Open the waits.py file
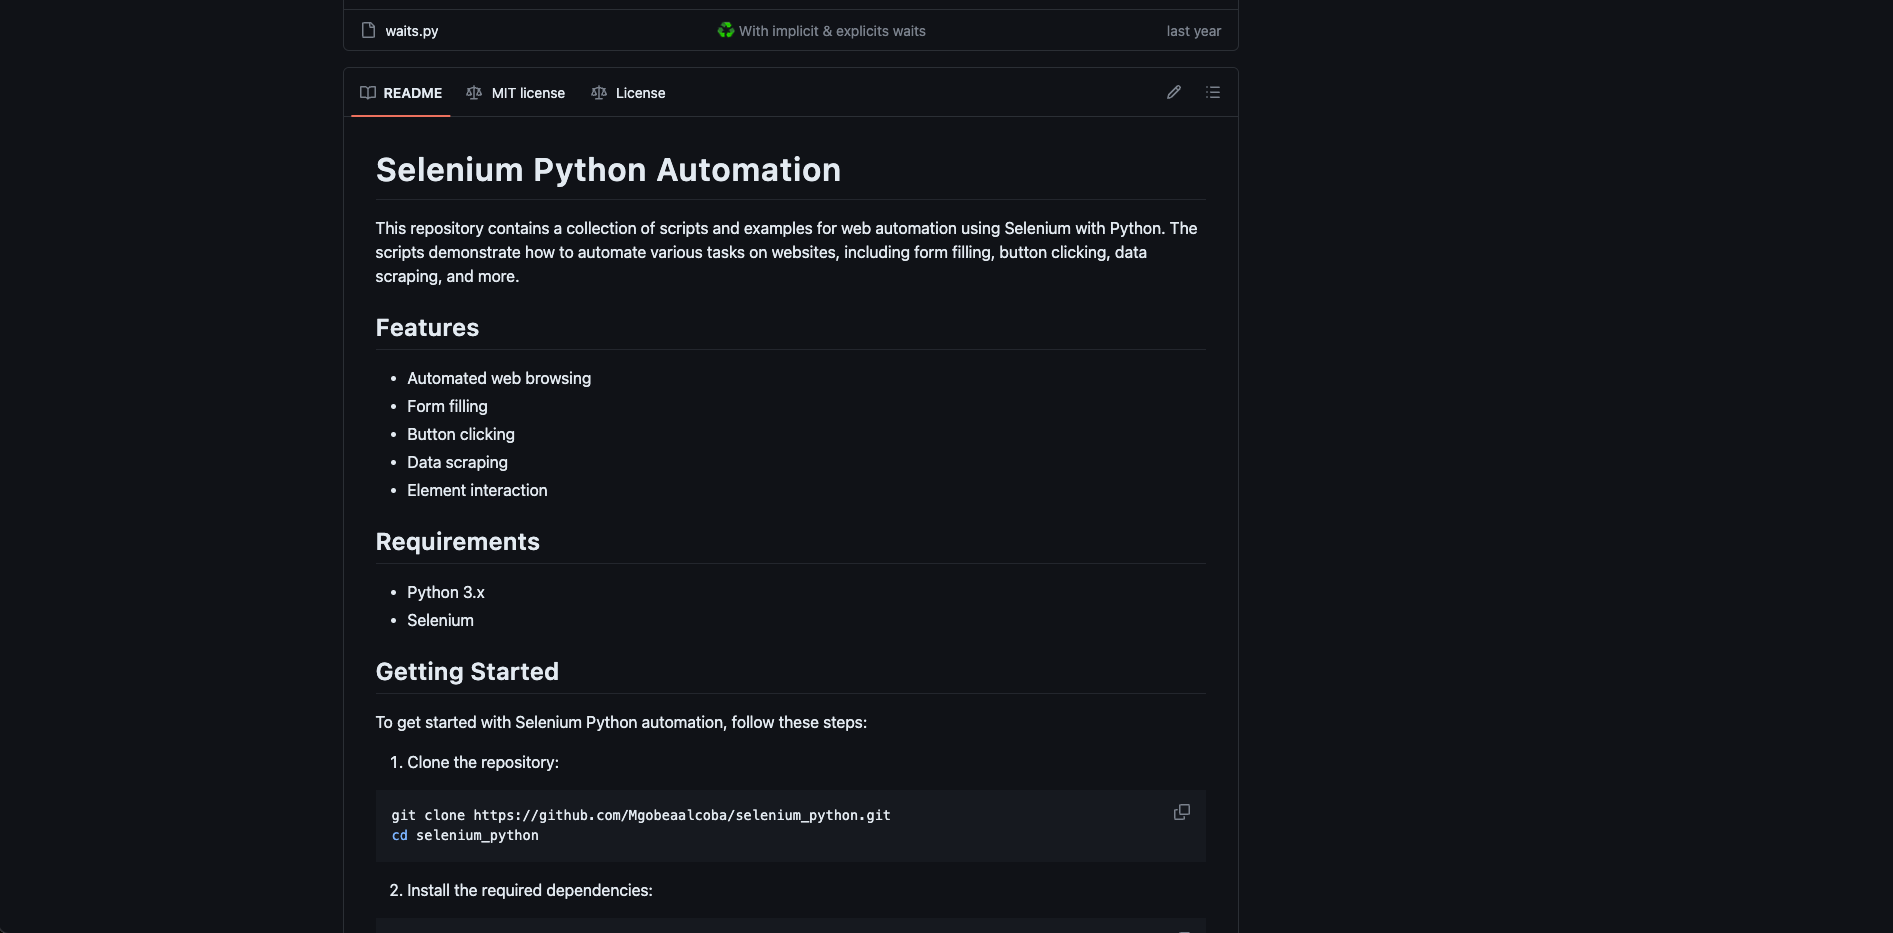This screenshot has height=933, width=1893. [412, 31]
